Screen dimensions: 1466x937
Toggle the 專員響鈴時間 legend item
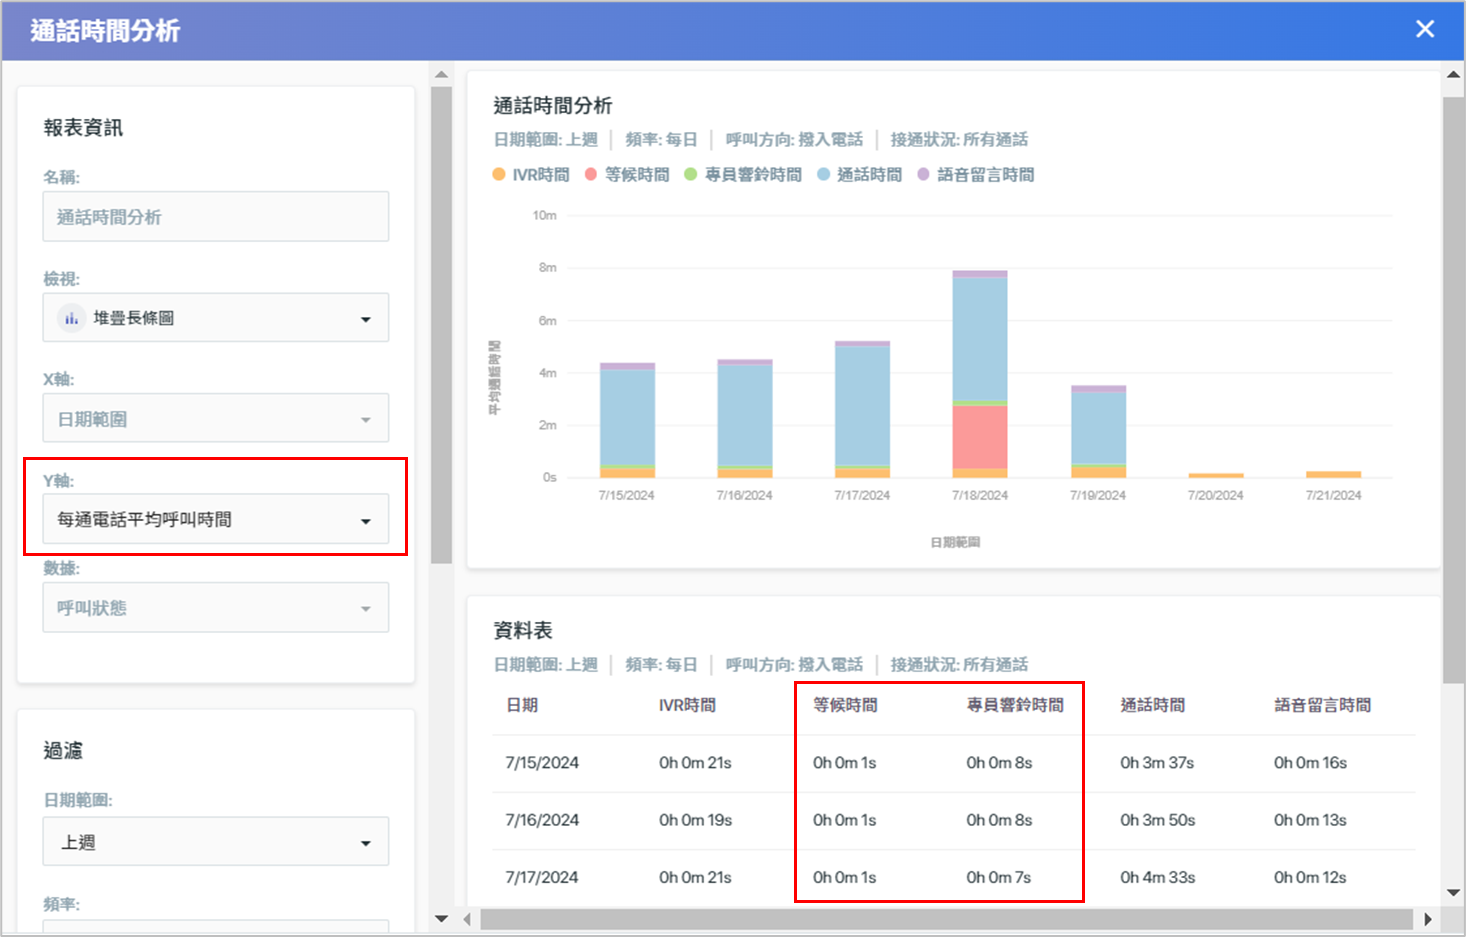click(743, 175)
